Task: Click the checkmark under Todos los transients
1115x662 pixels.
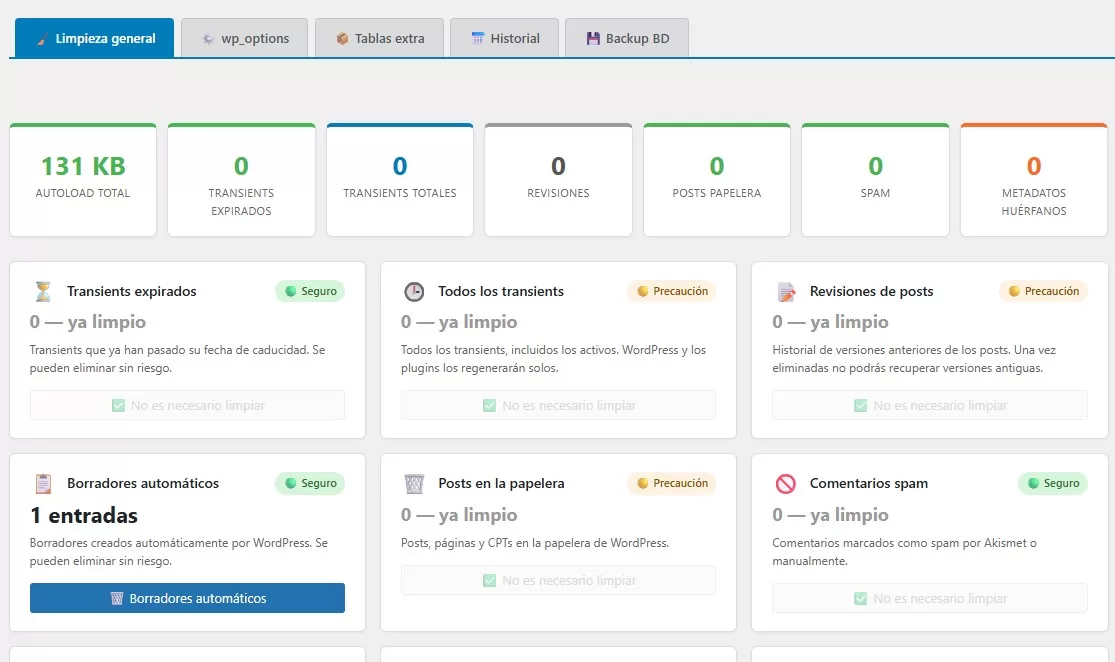Action: 489,406
